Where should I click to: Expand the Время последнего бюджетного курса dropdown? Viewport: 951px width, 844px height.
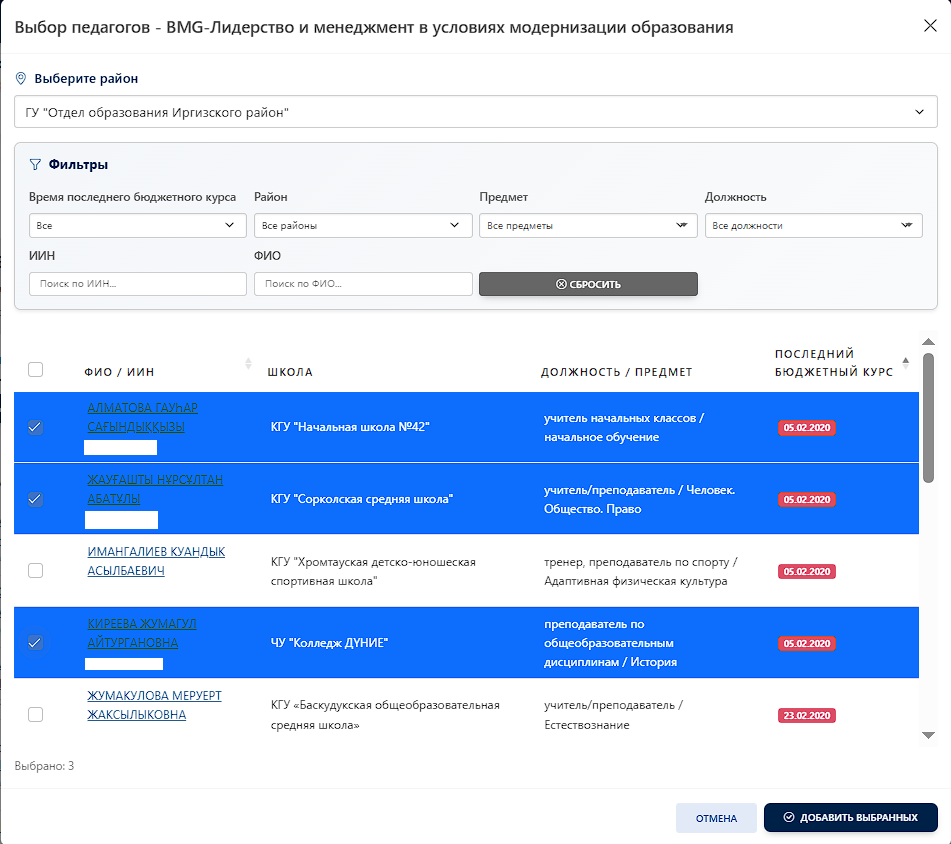click(x=138, y=225)
